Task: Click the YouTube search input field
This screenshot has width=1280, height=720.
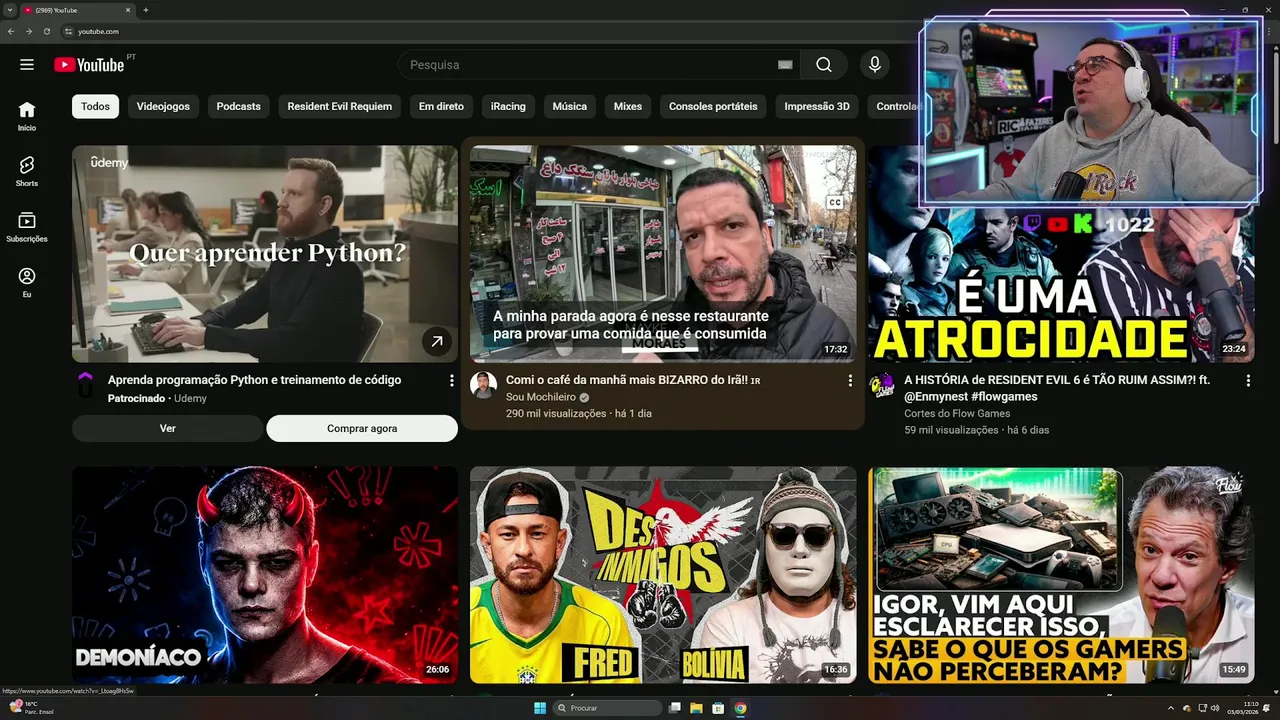Action: click(590, 65)
